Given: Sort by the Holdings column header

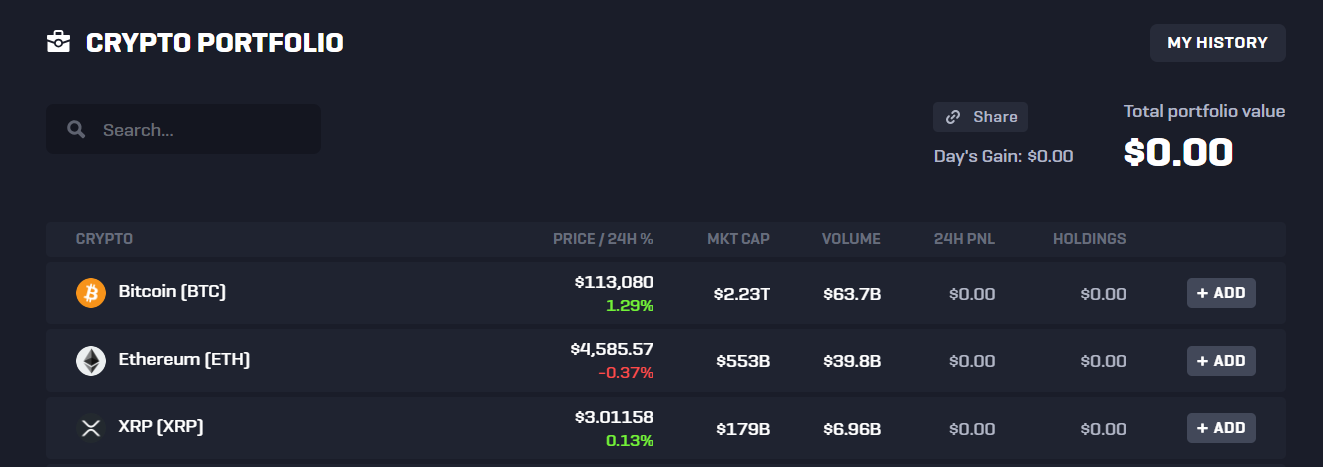Looking at the screenshot, I should point(1089,239).
